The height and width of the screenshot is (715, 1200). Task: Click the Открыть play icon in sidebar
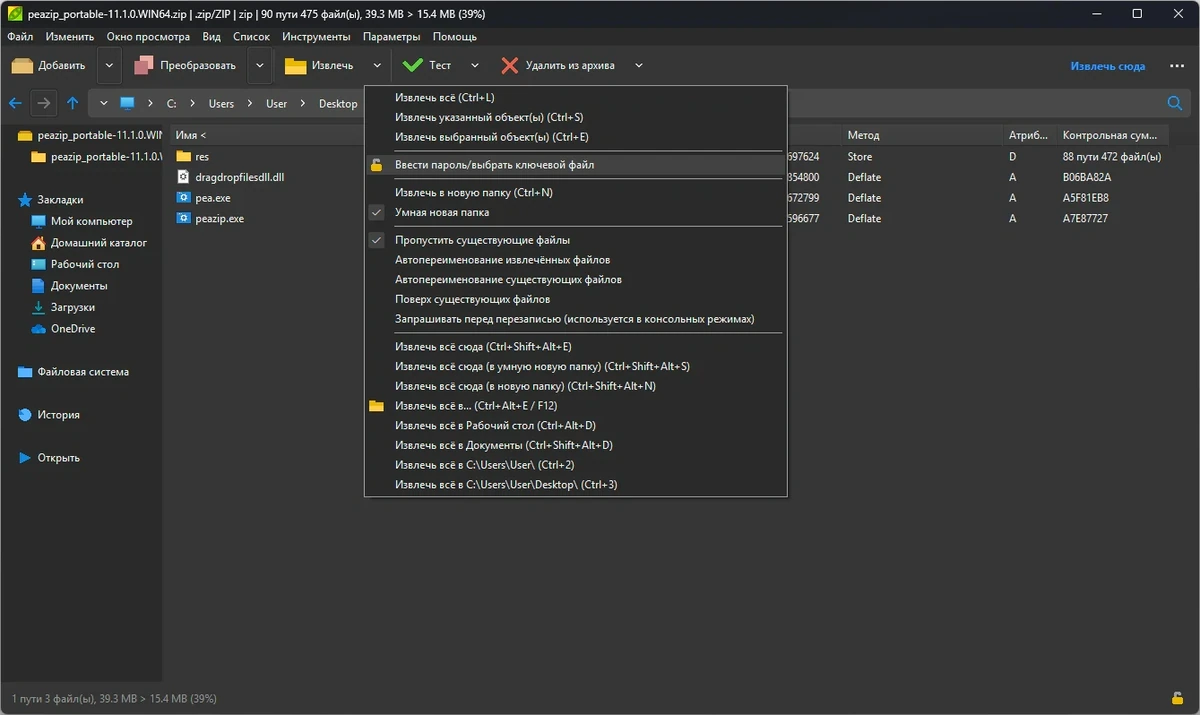[x=25, y=458]
